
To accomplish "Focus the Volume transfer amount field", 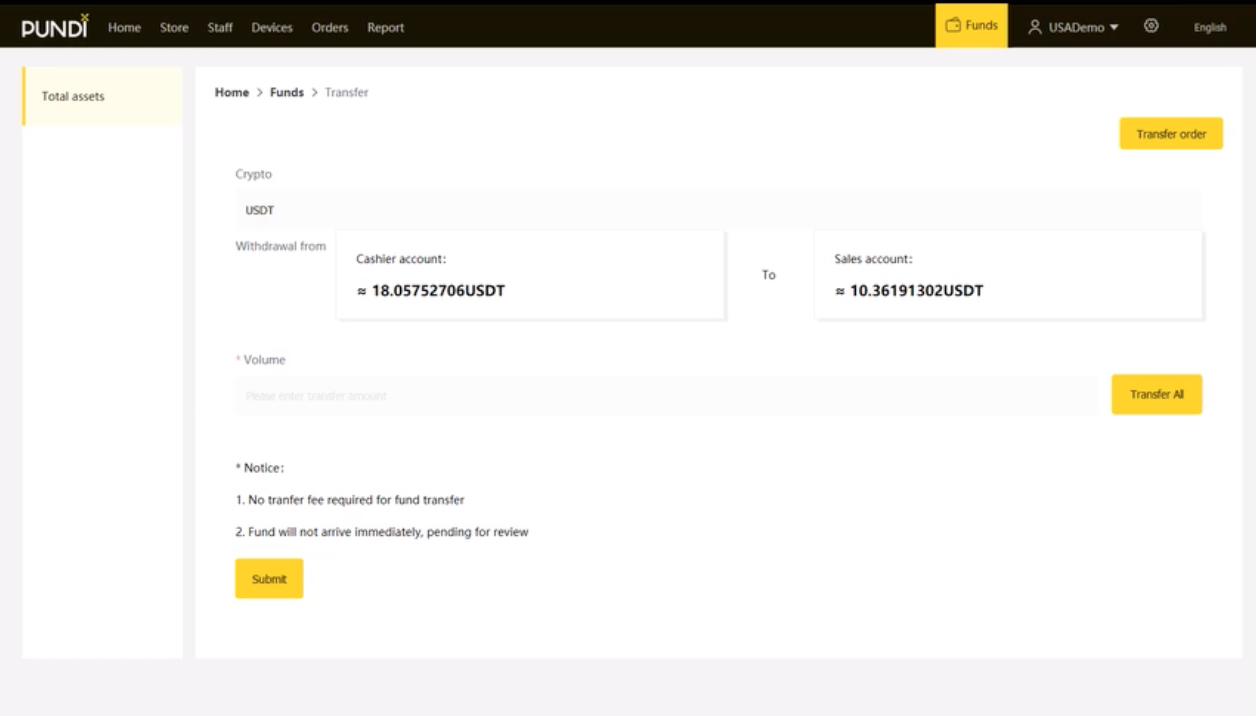I will tap(665, 396).
